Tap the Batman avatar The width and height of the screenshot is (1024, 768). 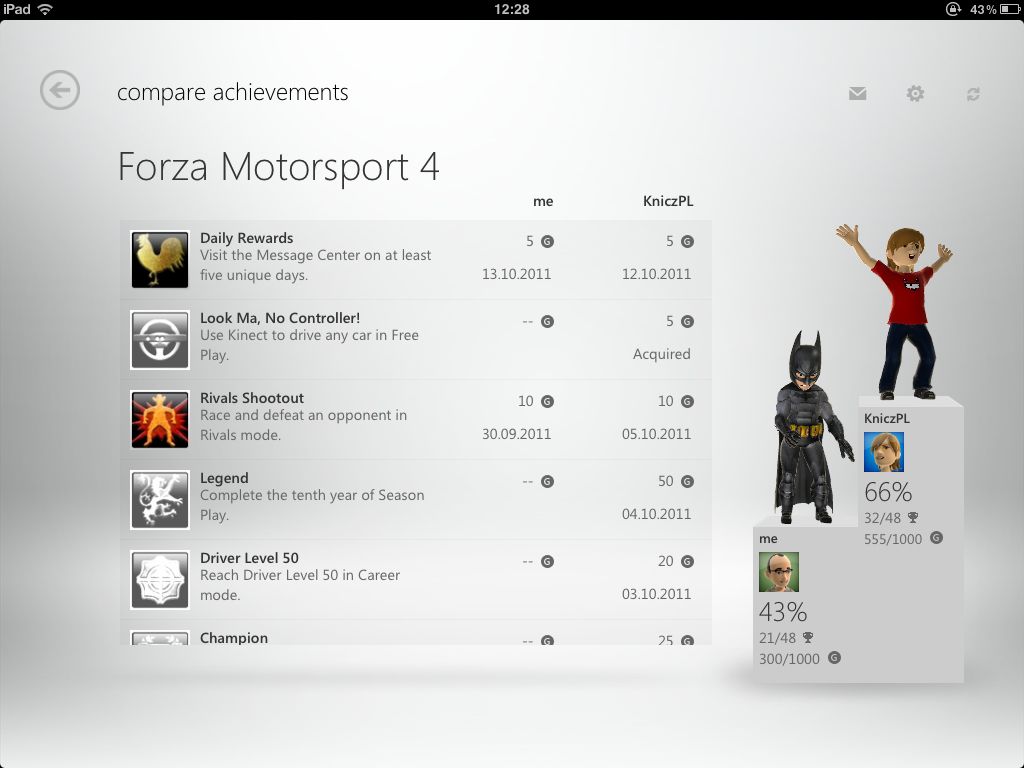click(x=810, y=428)
